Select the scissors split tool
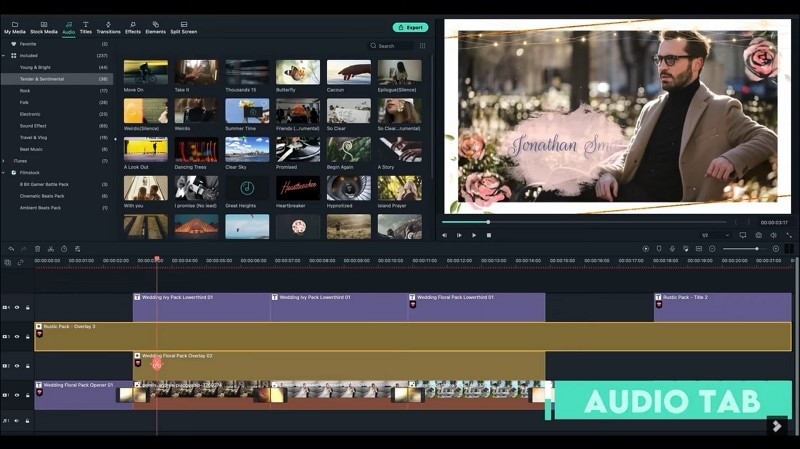The image size is (800, 449). 51,249
